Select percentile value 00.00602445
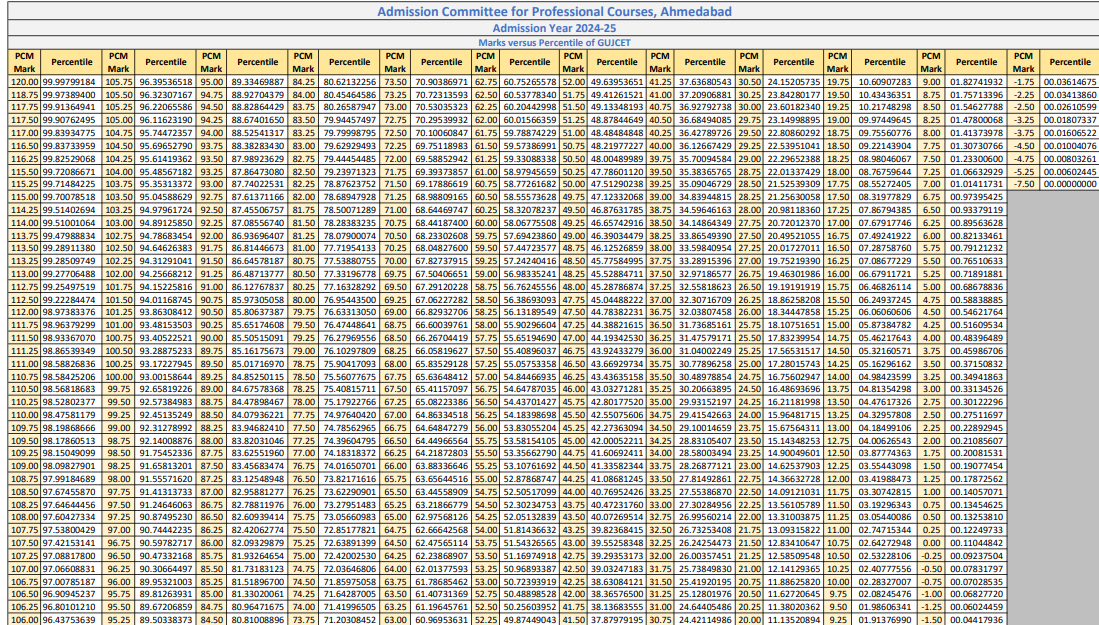The height and width of the screenshot is (625, 1099). click(1070, 172)
